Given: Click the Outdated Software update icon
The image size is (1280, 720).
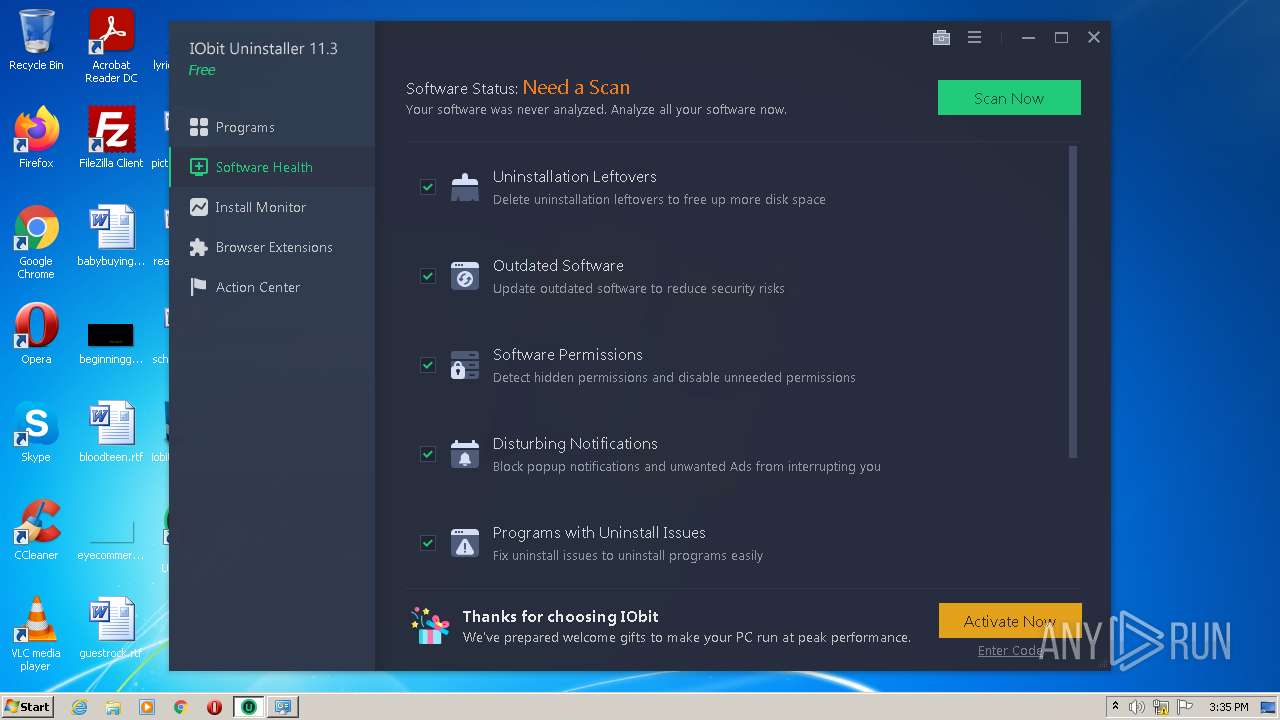Looking at the screenshot, I should [x=464, y=276].
